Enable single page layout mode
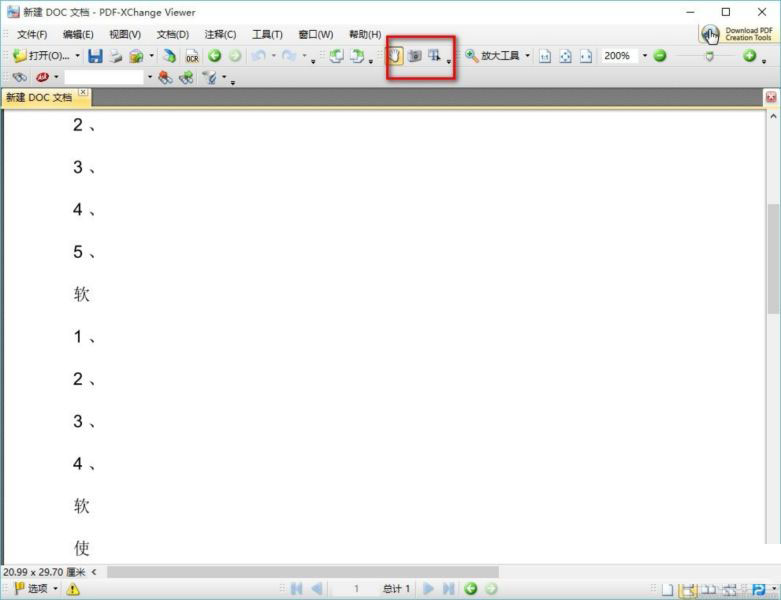This screenshot has width=781, height=600. tap(667, 590)
